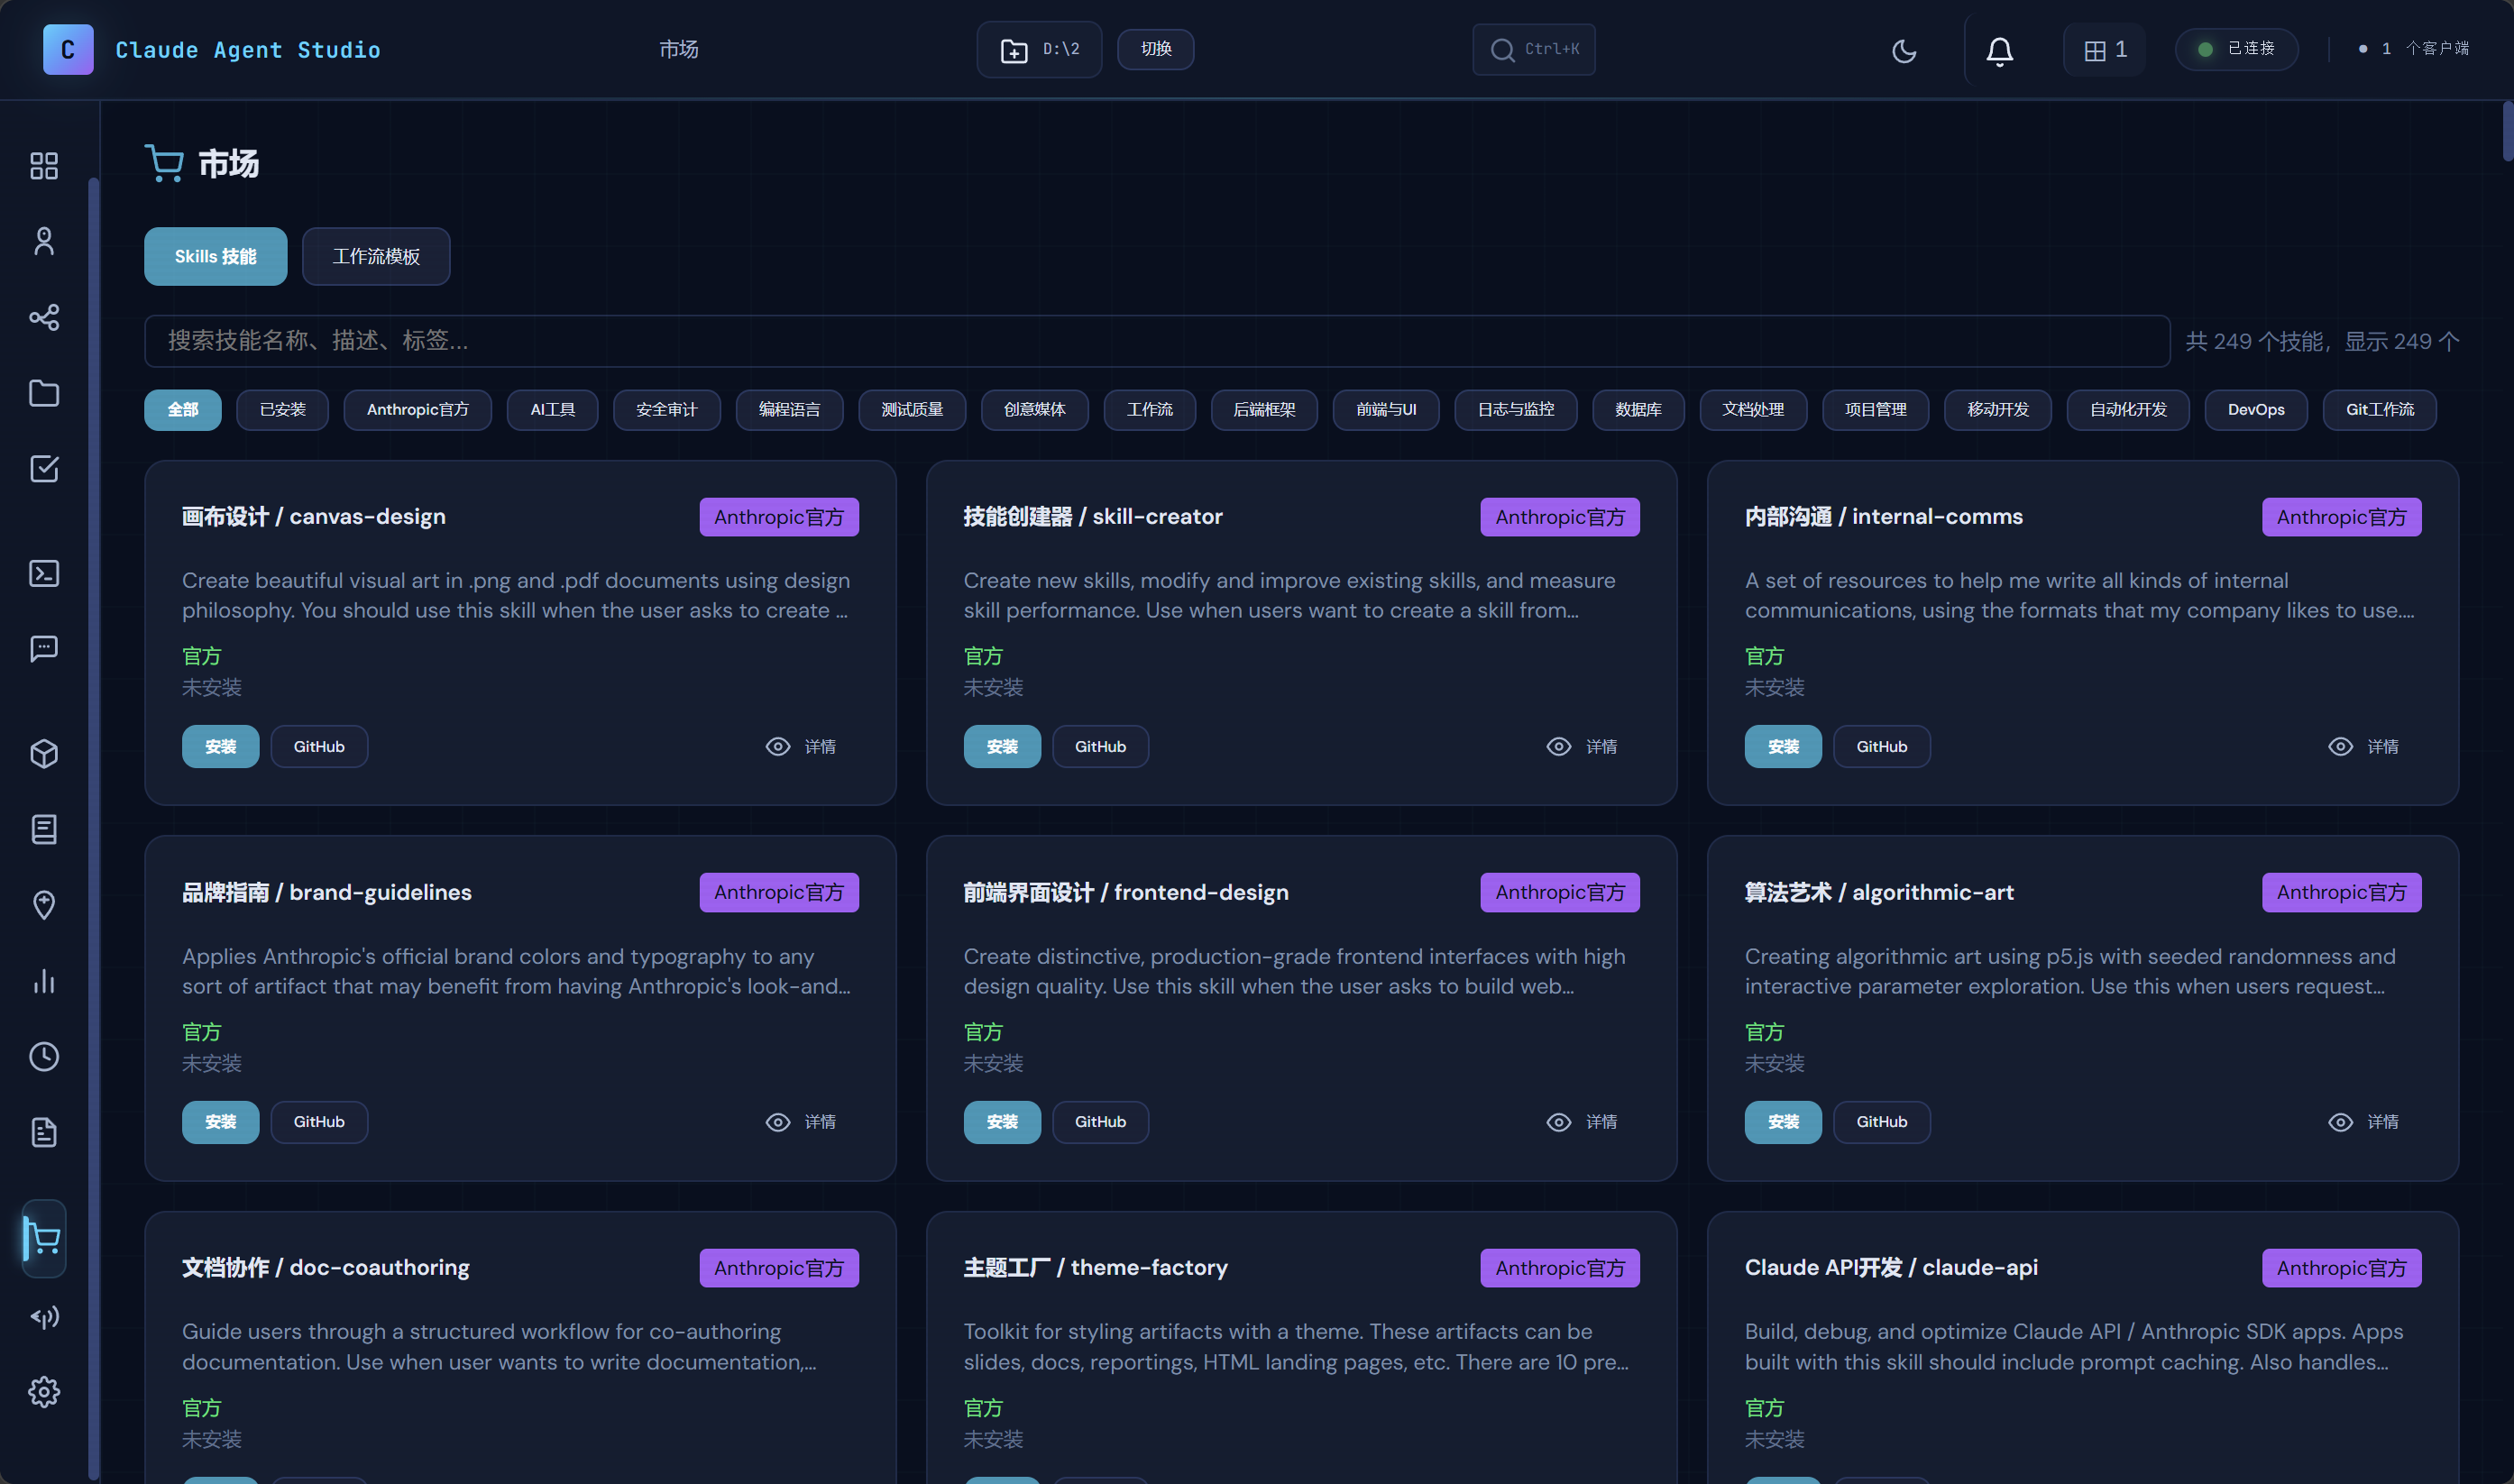Open GitHub link for skill-creator
This screenshot has width=2514, height=1484.
coord(1101,747)
